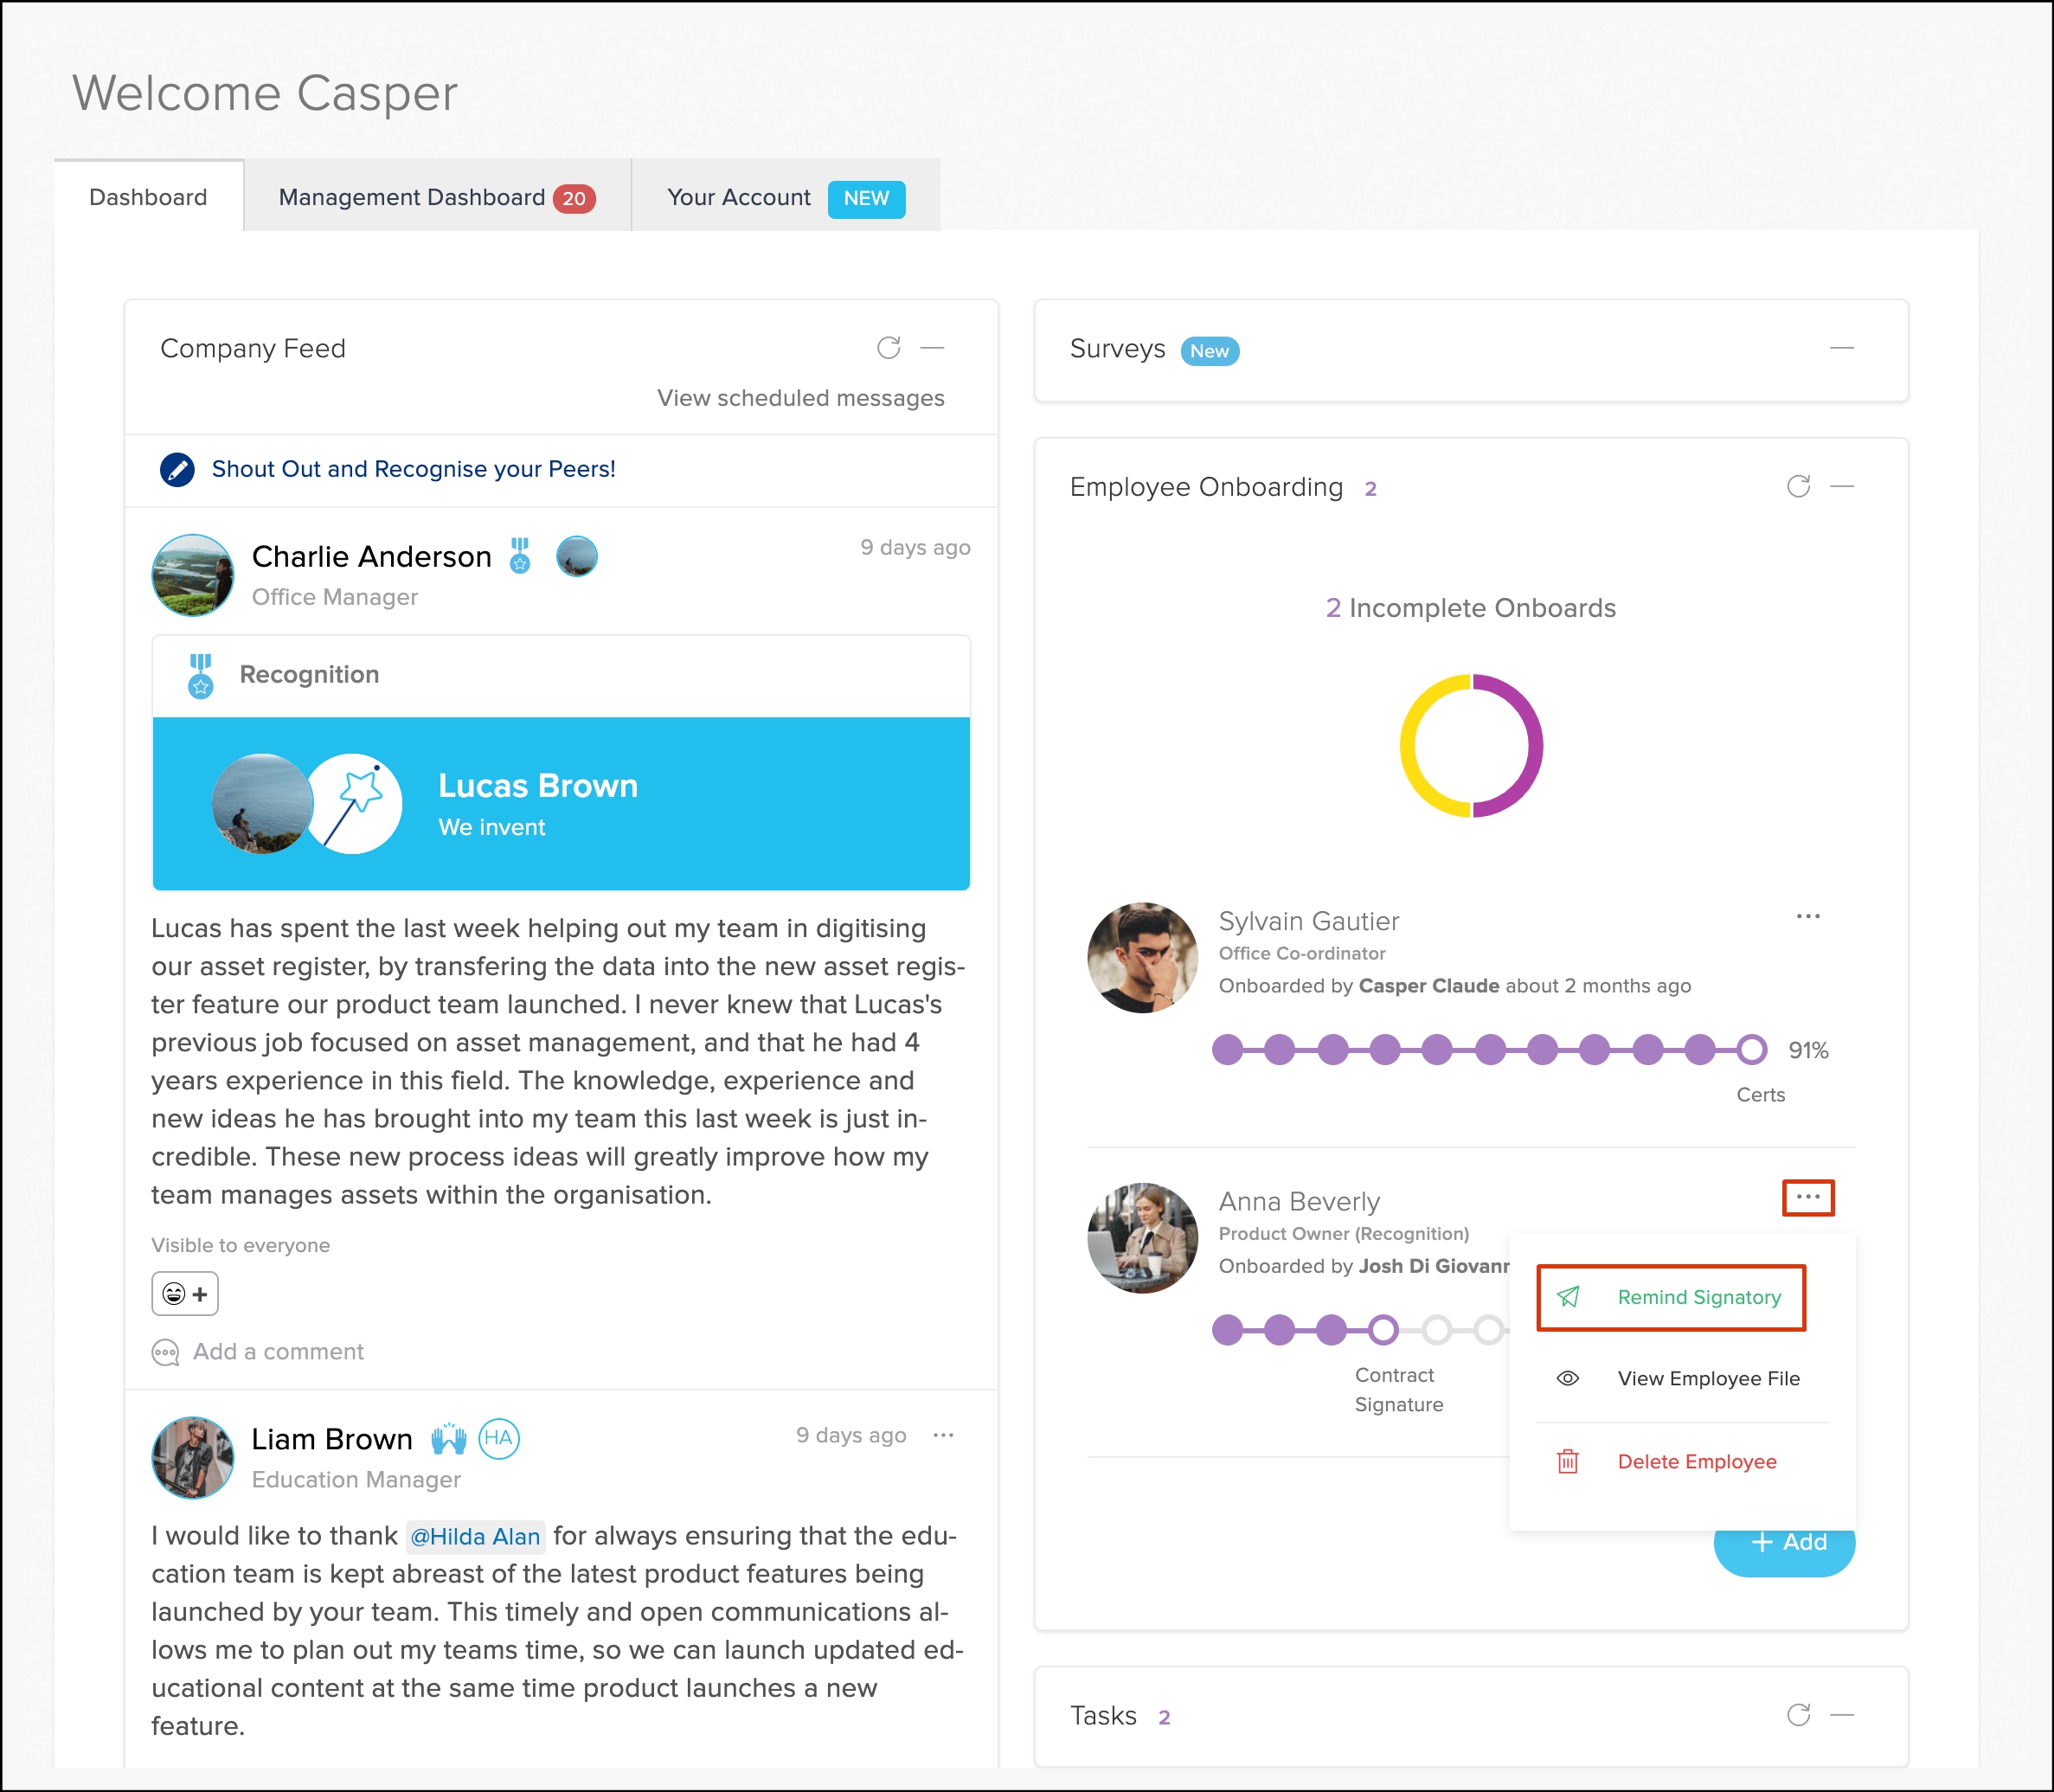2054x1792 pixels.
Task: Click the paper plane Remind Signatory icon
Action: click(x=1567, y=1297)
